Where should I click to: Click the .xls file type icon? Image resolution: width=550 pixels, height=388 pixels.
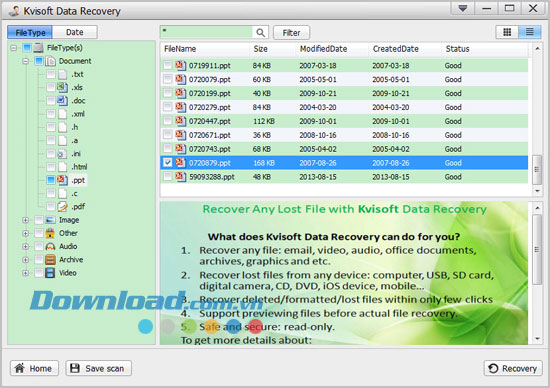tap(62, 87)
